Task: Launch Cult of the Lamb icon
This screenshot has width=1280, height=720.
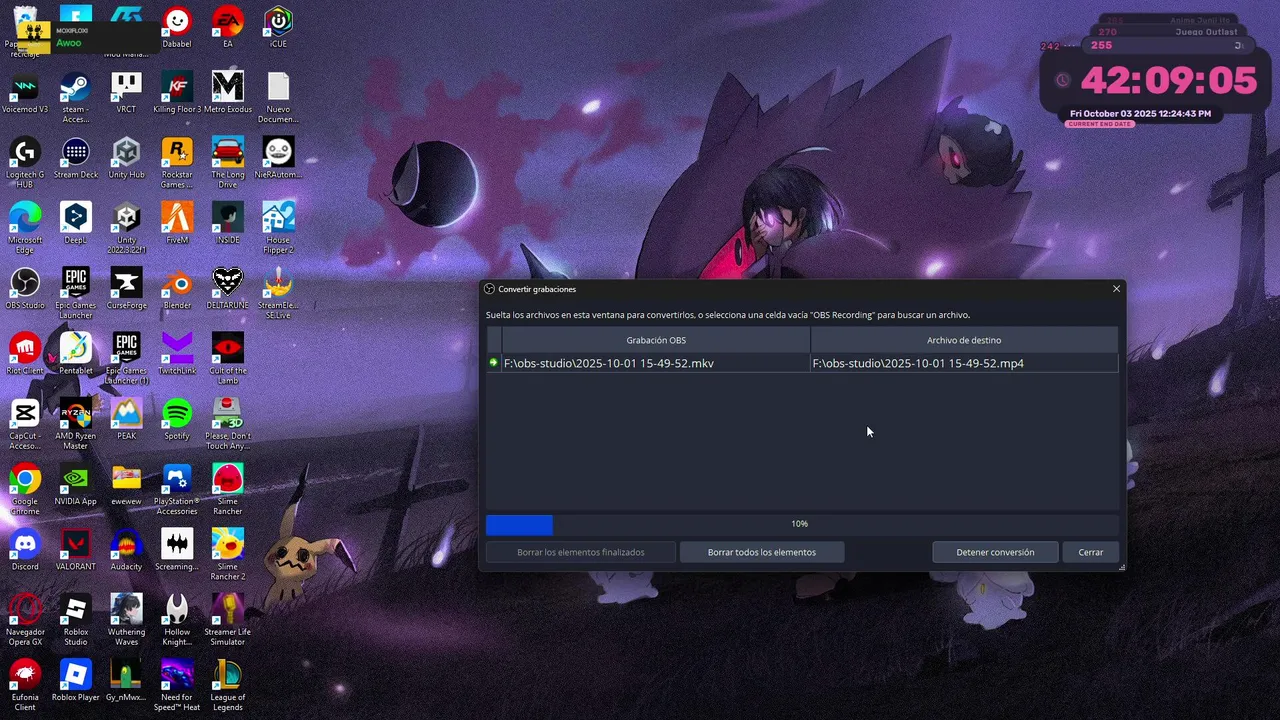Action: coord(228,358)
